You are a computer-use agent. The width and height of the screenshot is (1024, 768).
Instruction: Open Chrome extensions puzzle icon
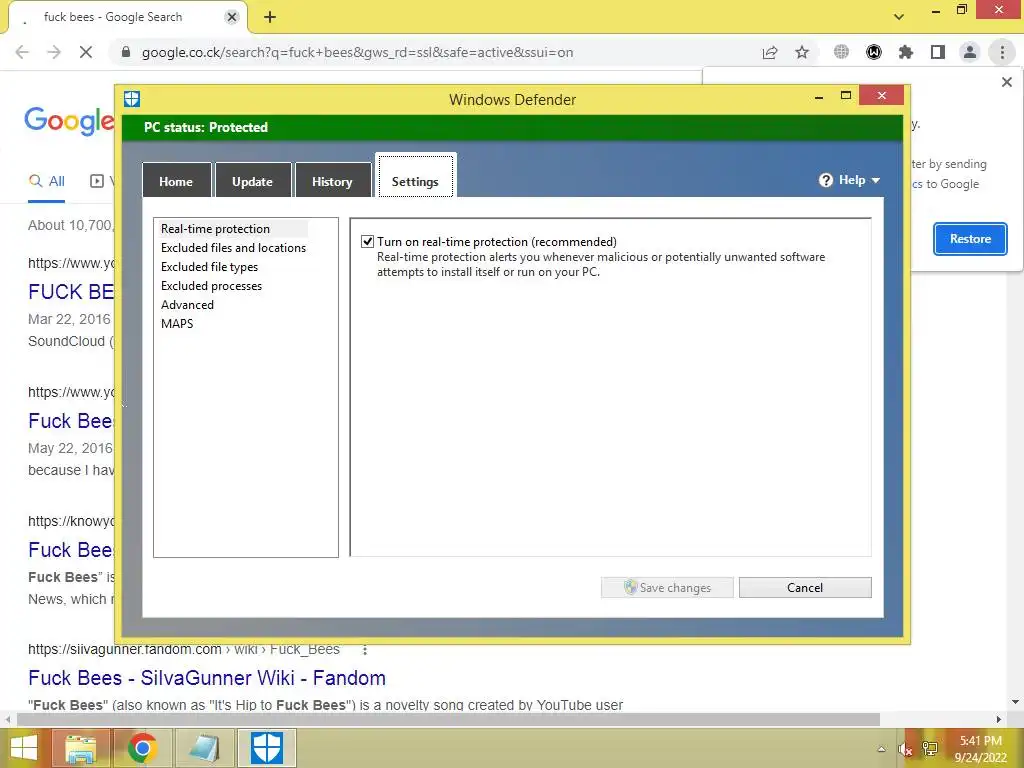[906, 52]
